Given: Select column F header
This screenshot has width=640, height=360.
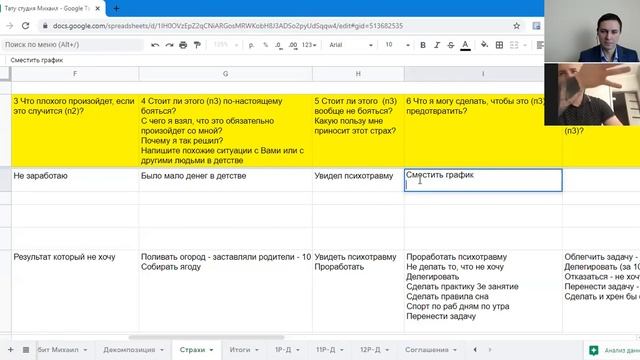Looking at the screenshot, I should pos(75,74).
